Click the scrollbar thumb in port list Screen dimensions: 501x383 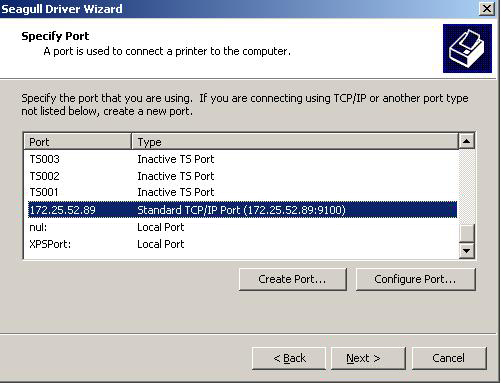(x=466, y=233)
